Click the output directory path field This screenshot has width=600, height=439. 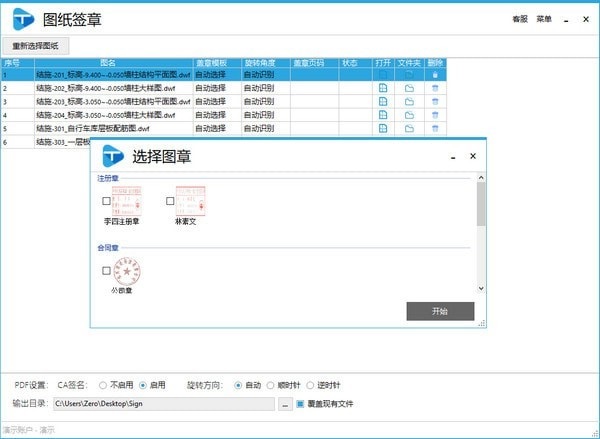point(163,404)
